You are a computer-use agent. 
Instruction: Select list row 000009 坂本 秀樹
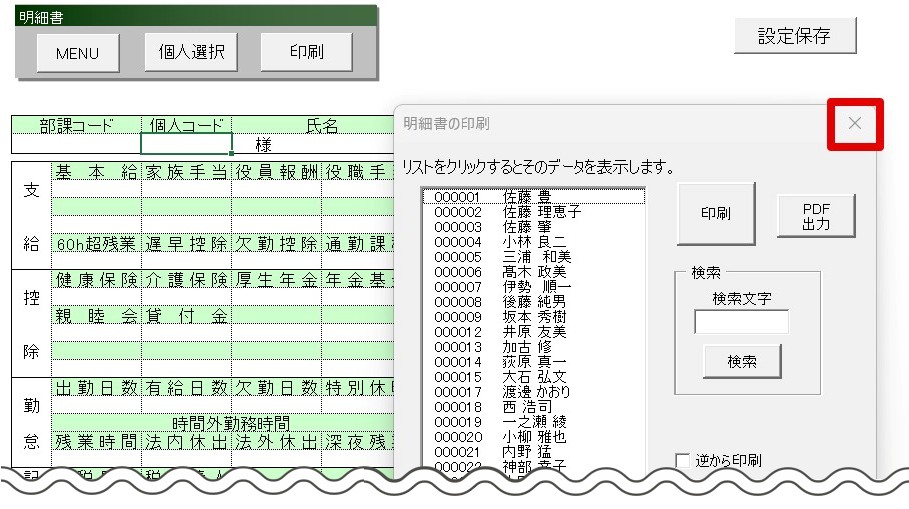coord(533,318)
